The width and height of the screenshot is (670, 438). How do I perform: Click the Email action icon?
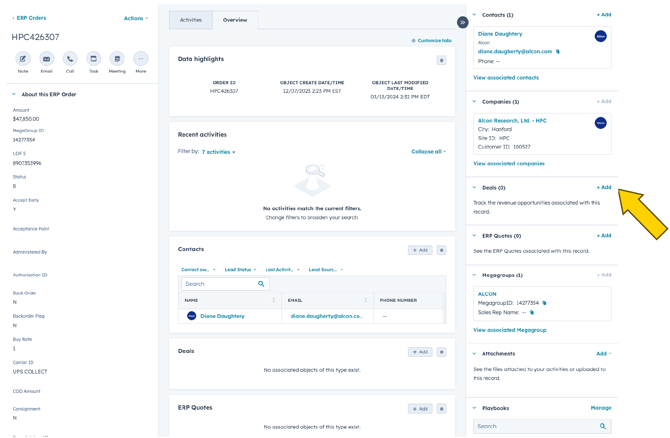[46, 59]
